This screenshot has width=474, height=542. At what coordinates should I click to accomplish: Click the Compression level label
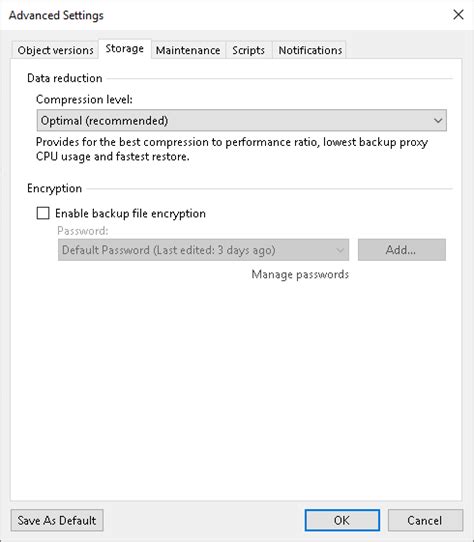click(x=84, y=100)
